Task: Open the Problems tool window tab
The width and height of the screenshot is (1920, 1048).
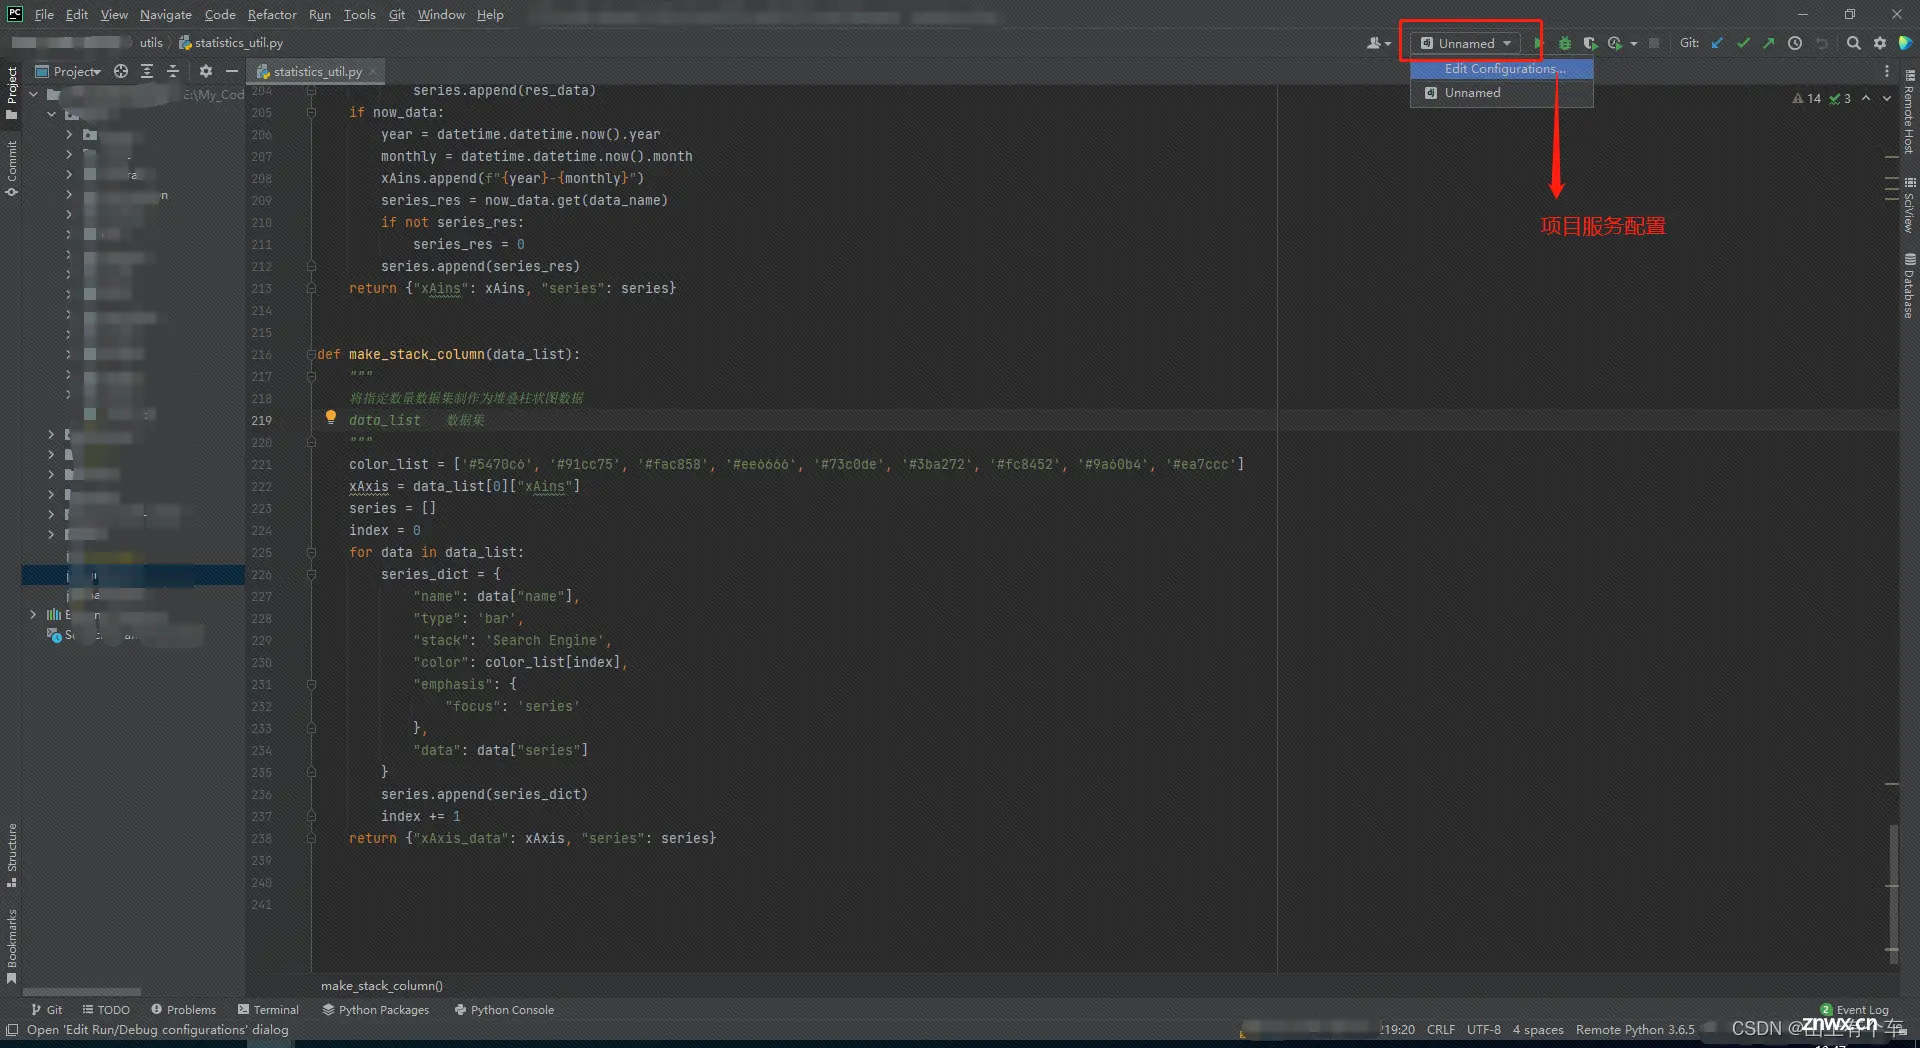Action: 183,1009
